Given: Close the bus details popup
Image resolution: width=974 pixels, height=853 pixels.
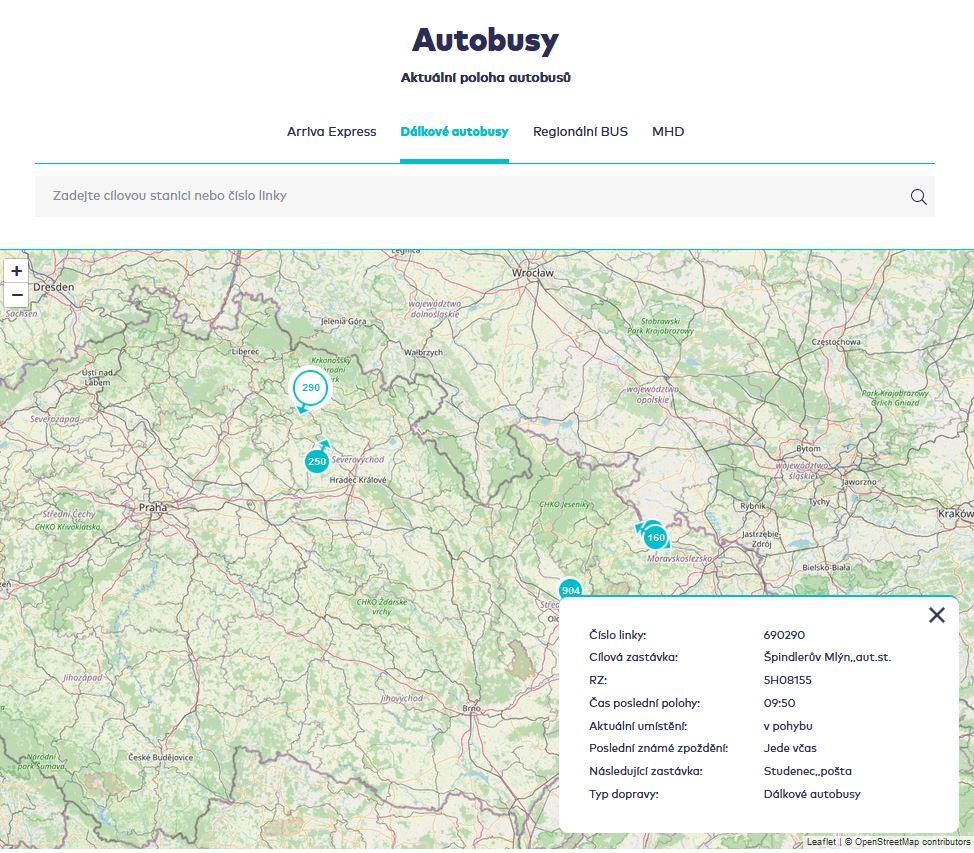Looking at the screenshot, I should pos(937,615).
